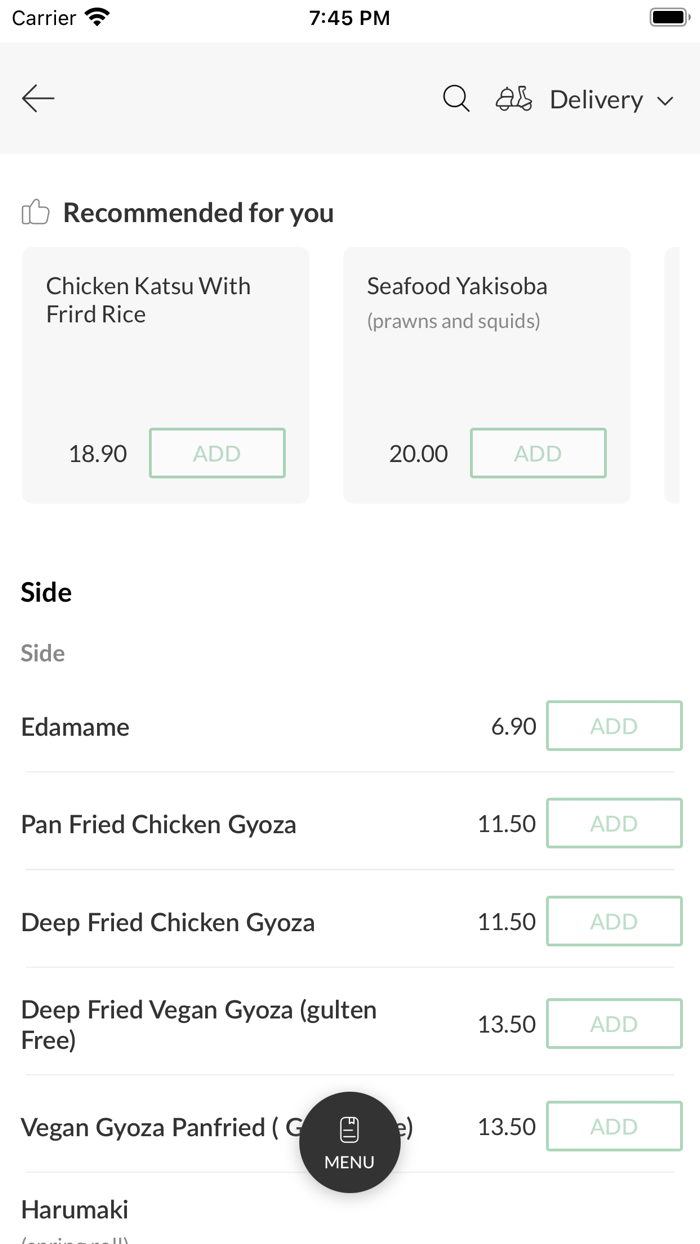Add Pan Fried Chicken Gyoza
Viewport: 700px width, 1244px height.
[x=614, y=823]
